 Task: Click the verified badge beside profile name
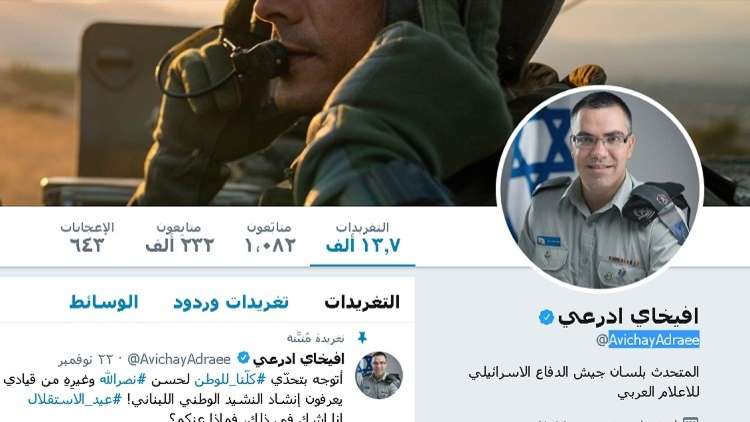pyautogui.click(x=546, y=317)
